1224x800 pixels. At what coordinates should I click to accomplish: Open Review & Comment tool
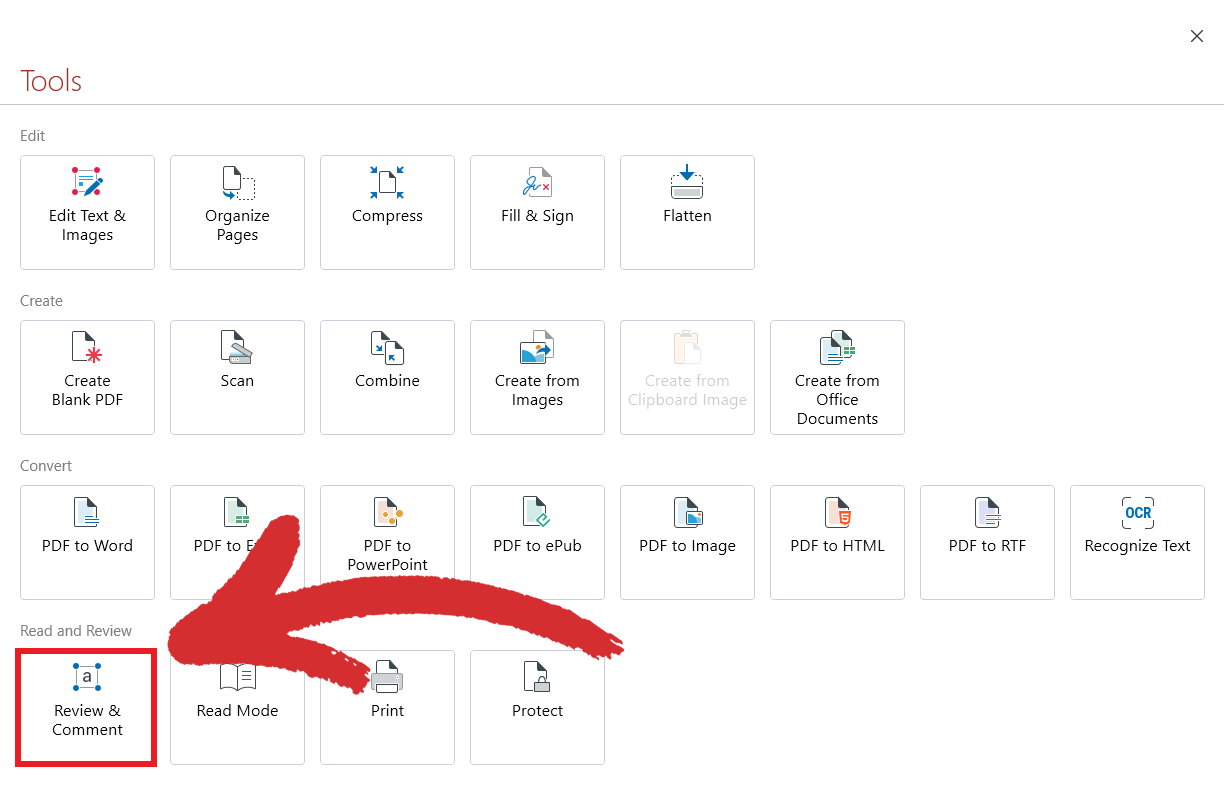(87, 707)
